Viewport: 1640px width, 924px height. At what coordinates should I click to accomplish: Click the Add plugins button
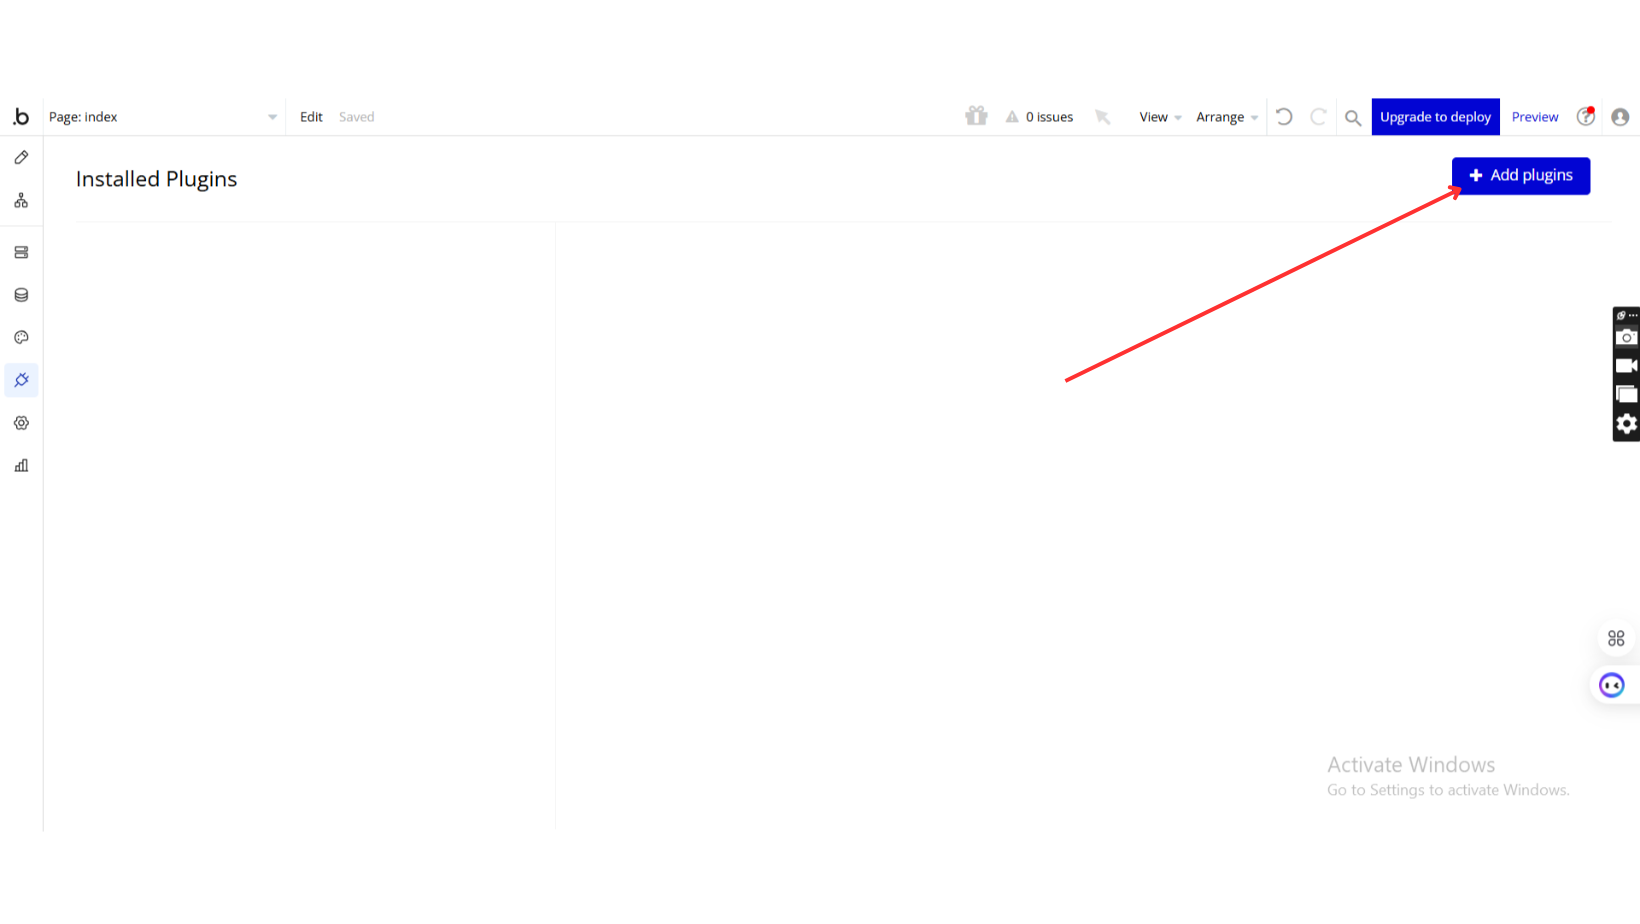pos(1521,176)
